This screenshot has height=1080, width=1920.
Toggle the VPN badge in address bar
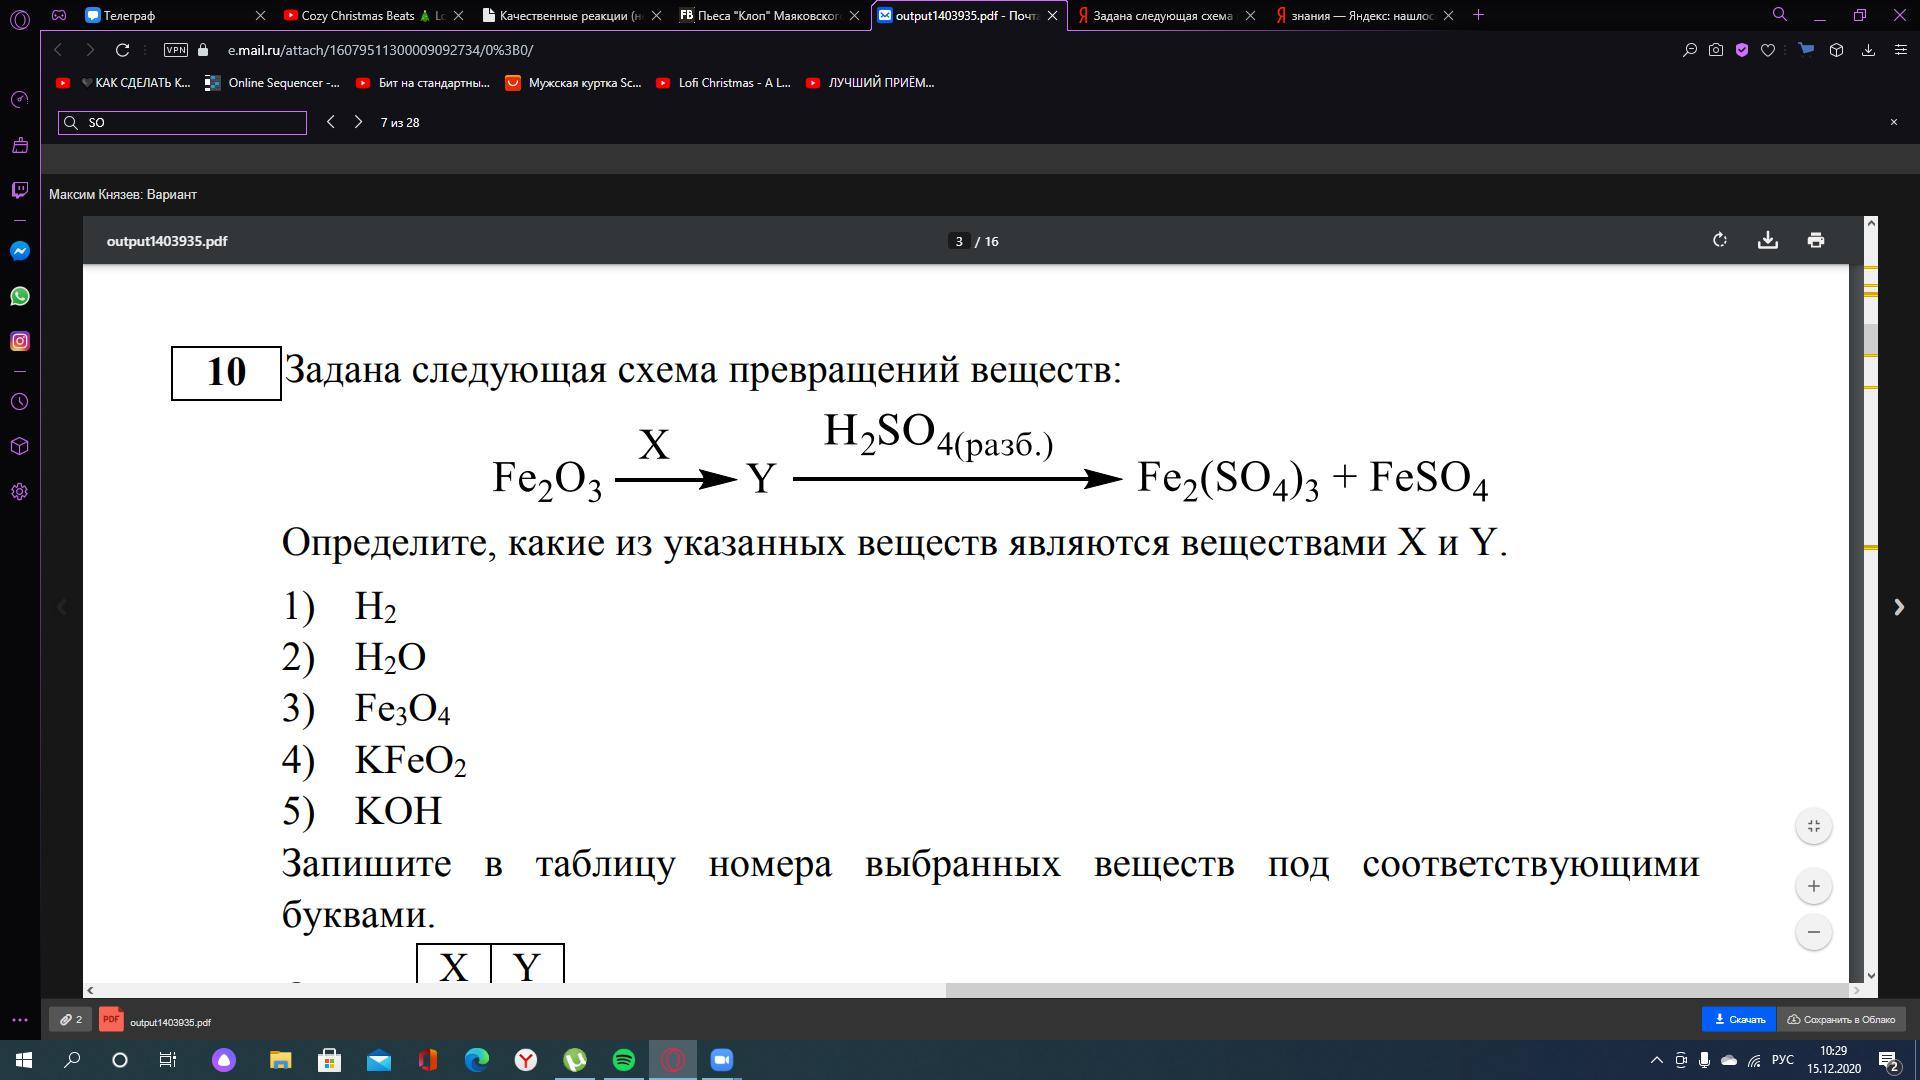176,50
